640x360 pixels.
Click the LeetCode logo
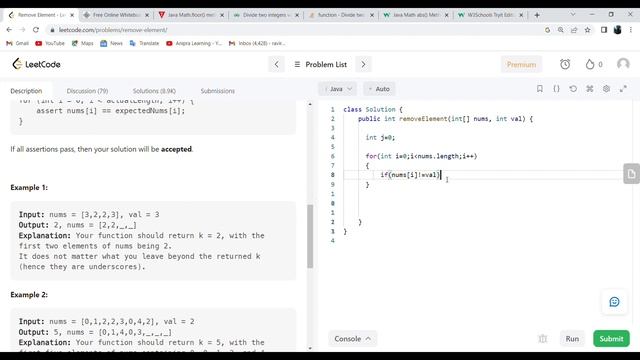pyautogui.click(x=36, y=64)
